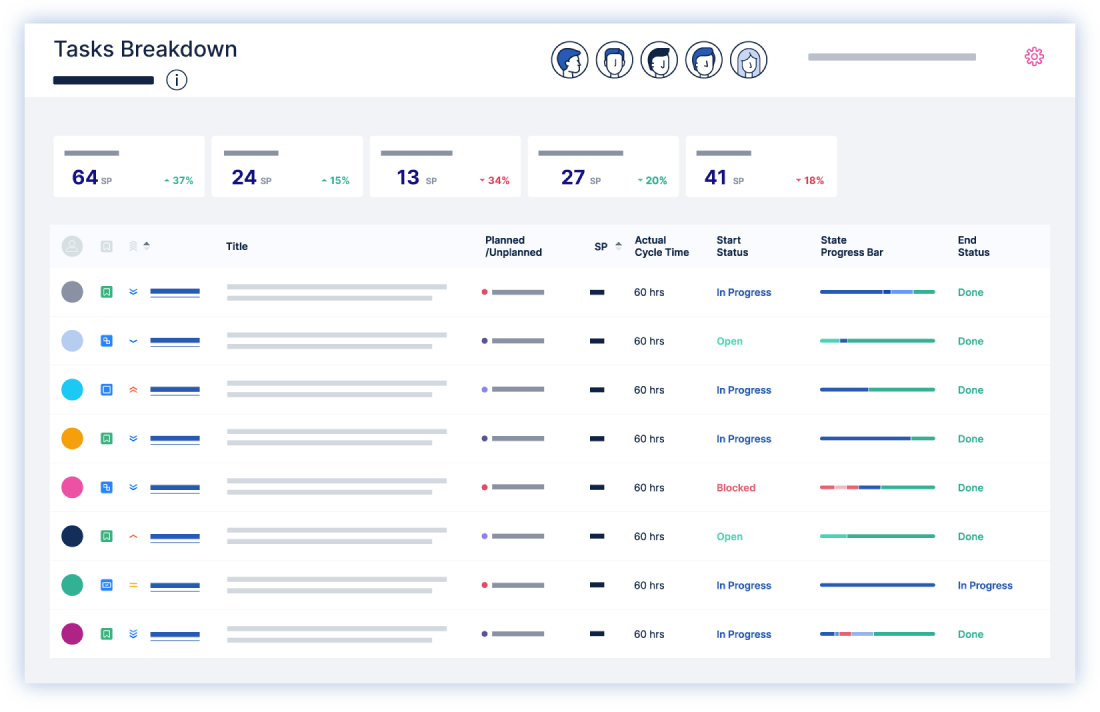Open the 41 SP summary card
1100x712 pixels.
761,166
